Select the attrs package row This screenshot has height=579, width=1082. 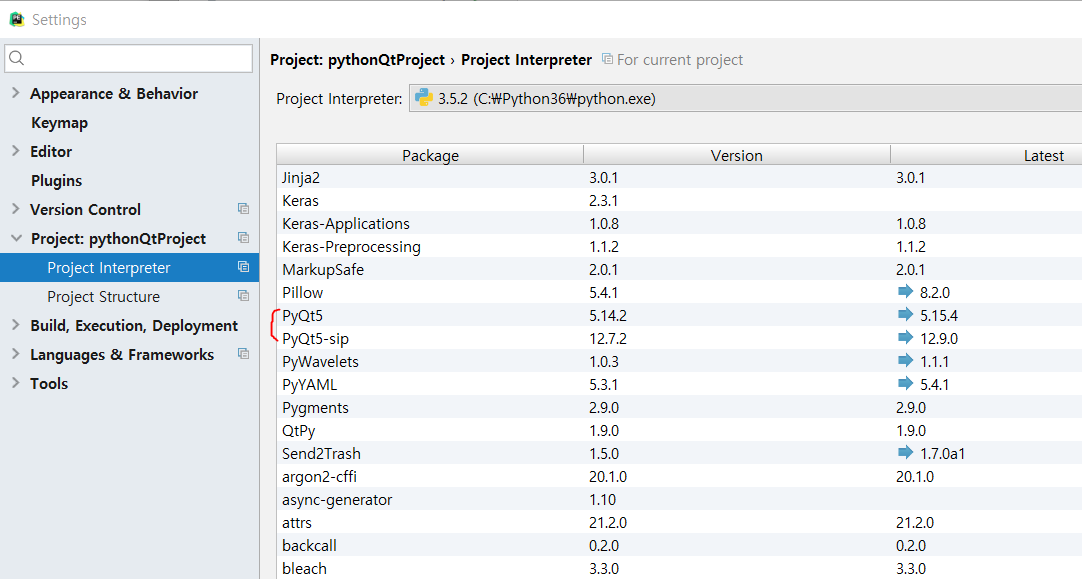[x=679, y=522]
